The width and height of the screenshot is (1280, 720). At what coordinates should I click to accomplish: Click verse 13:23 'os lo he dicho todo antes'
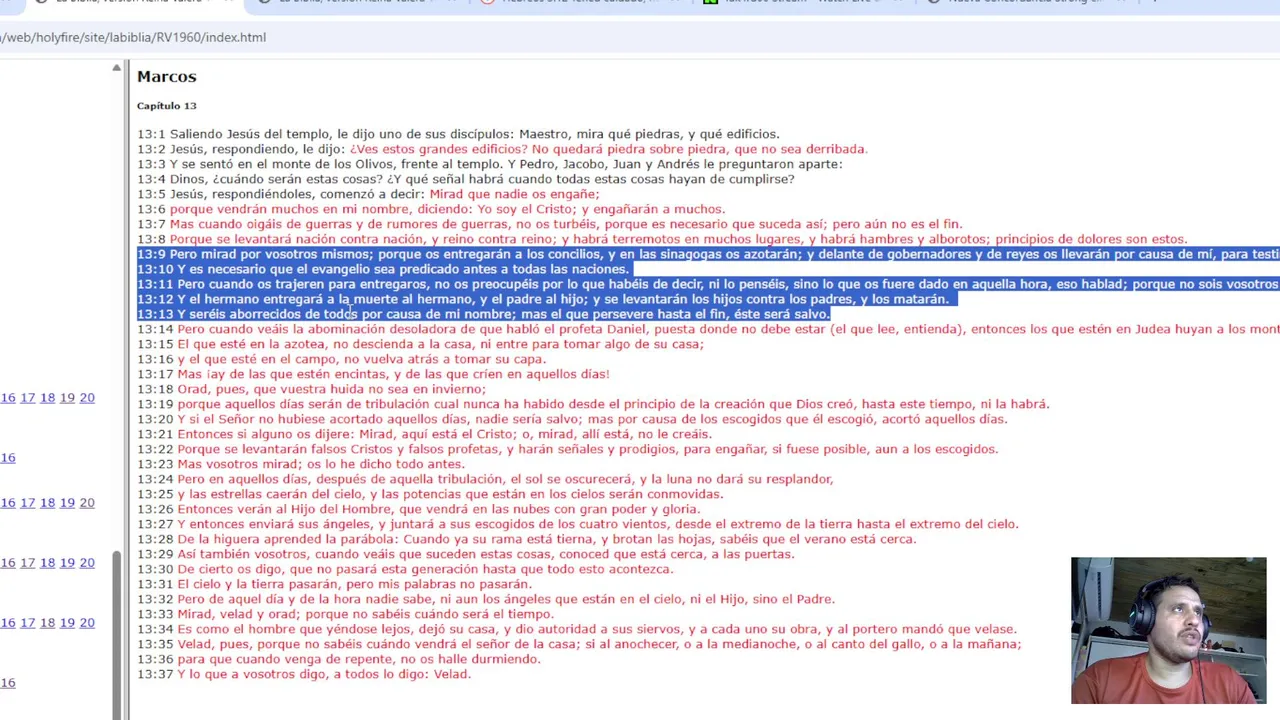coord(301,464)
